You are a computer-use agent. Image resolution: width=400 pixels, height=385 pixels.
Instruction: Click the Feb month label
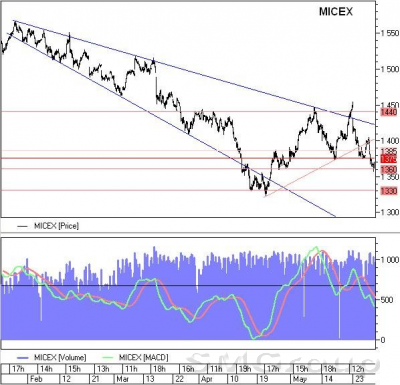[36, 379]
